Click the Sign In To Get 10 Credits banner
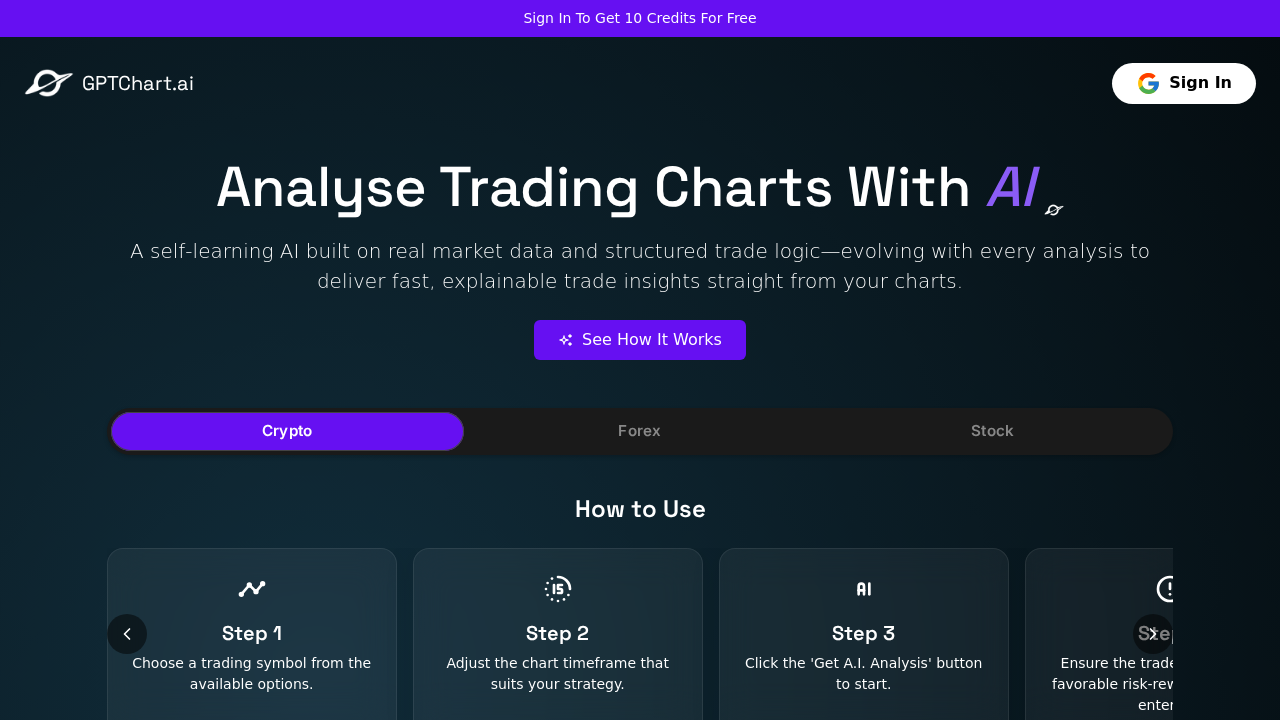 [640, 18]
